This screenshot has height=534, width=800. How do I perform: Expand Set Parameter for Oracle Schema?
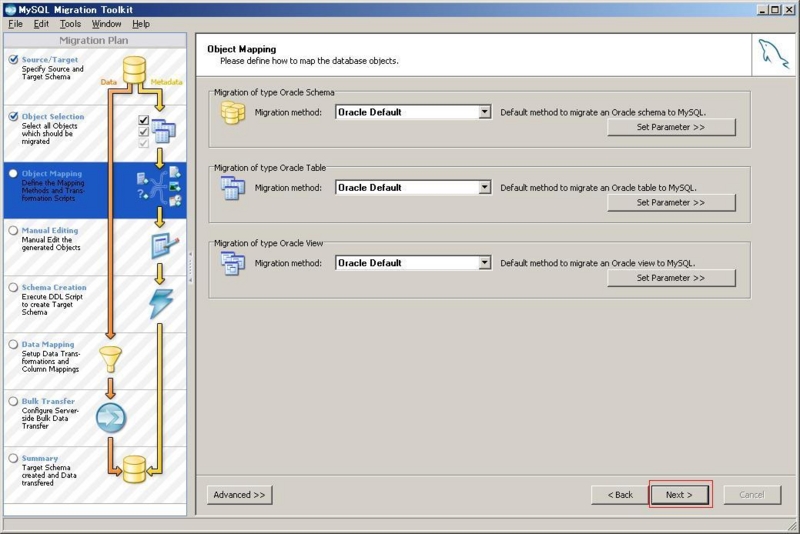click(x=671, y=127)
